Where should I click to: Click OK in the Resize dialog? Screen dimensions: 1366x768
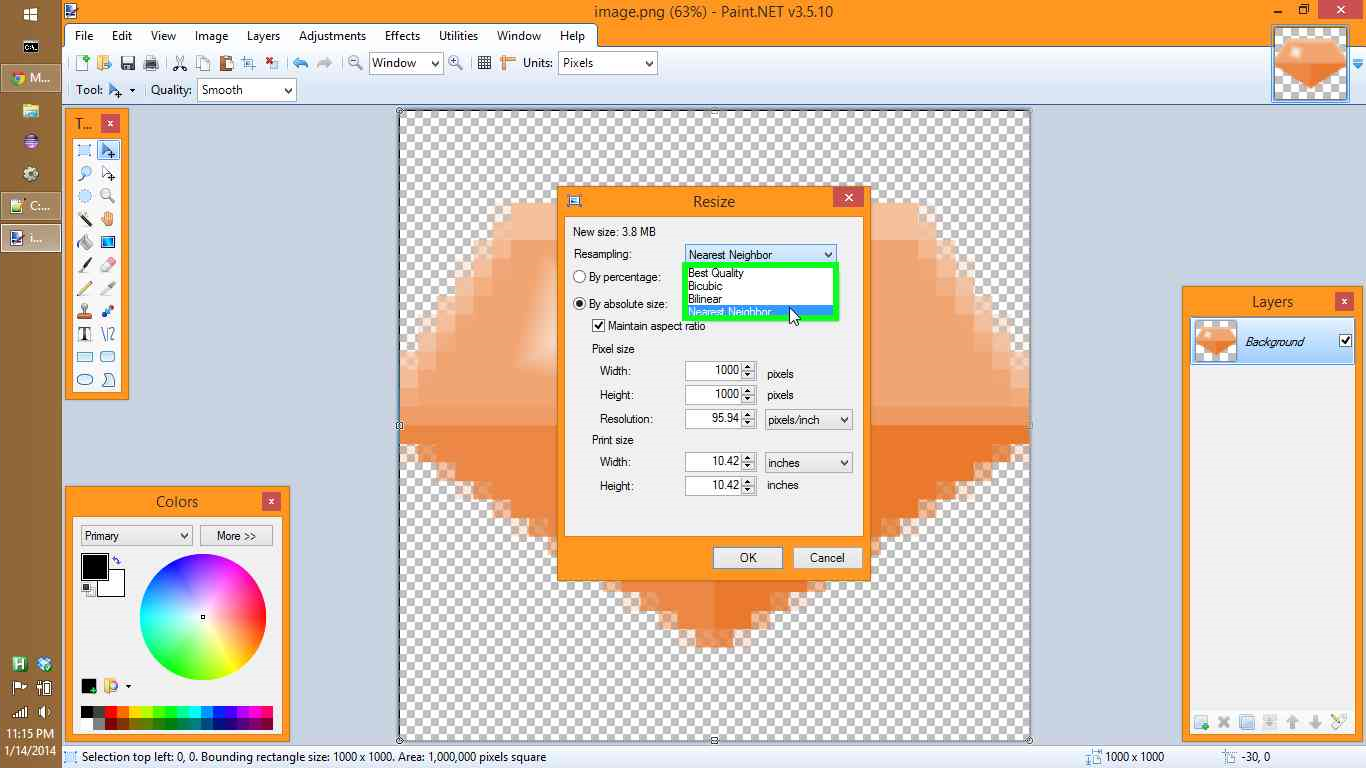[748, 558]
